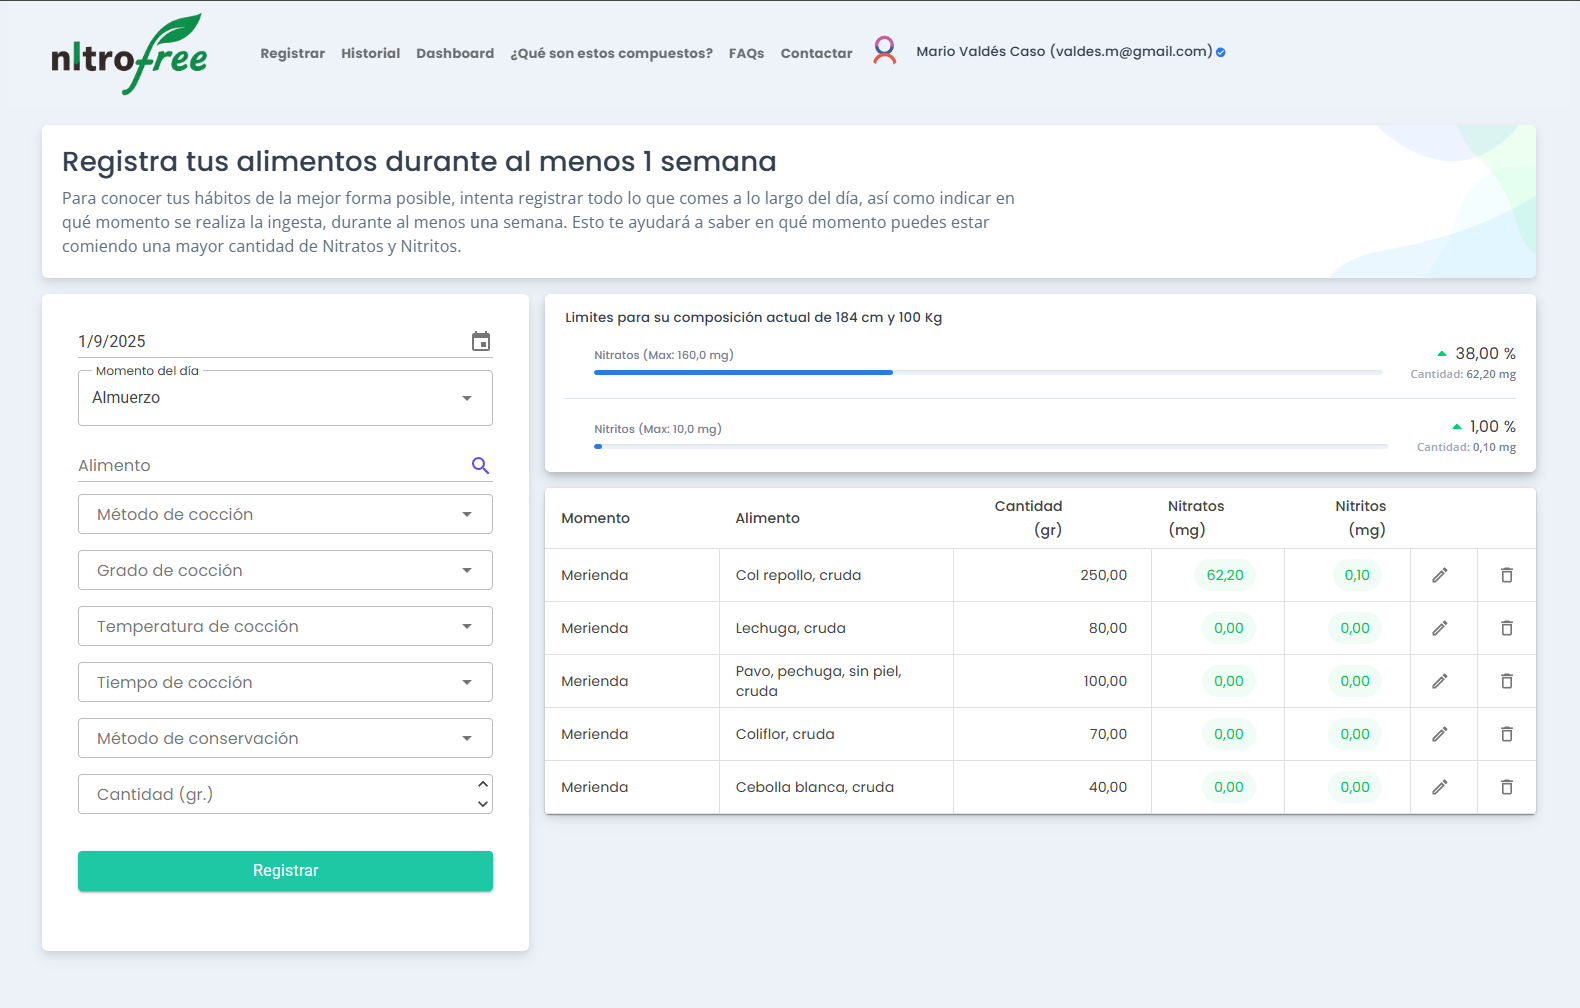Edit the Col repollo, cruda entry
Viewport: 1580px width, 1008px height.
(1440, 575)
